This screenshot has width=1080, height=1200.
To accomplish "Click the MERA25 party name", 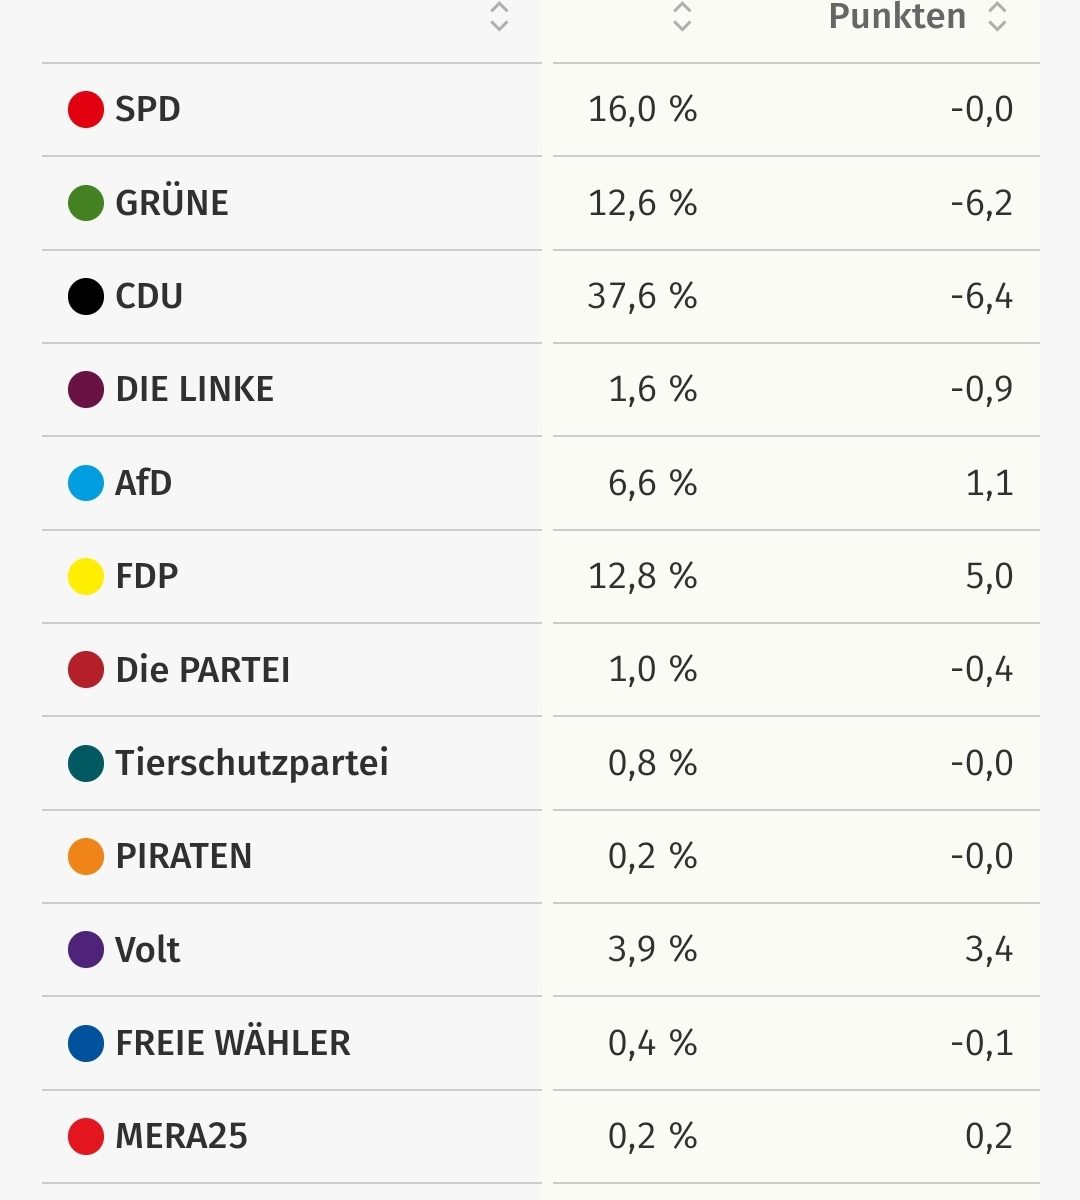I will click(181, 1136).
